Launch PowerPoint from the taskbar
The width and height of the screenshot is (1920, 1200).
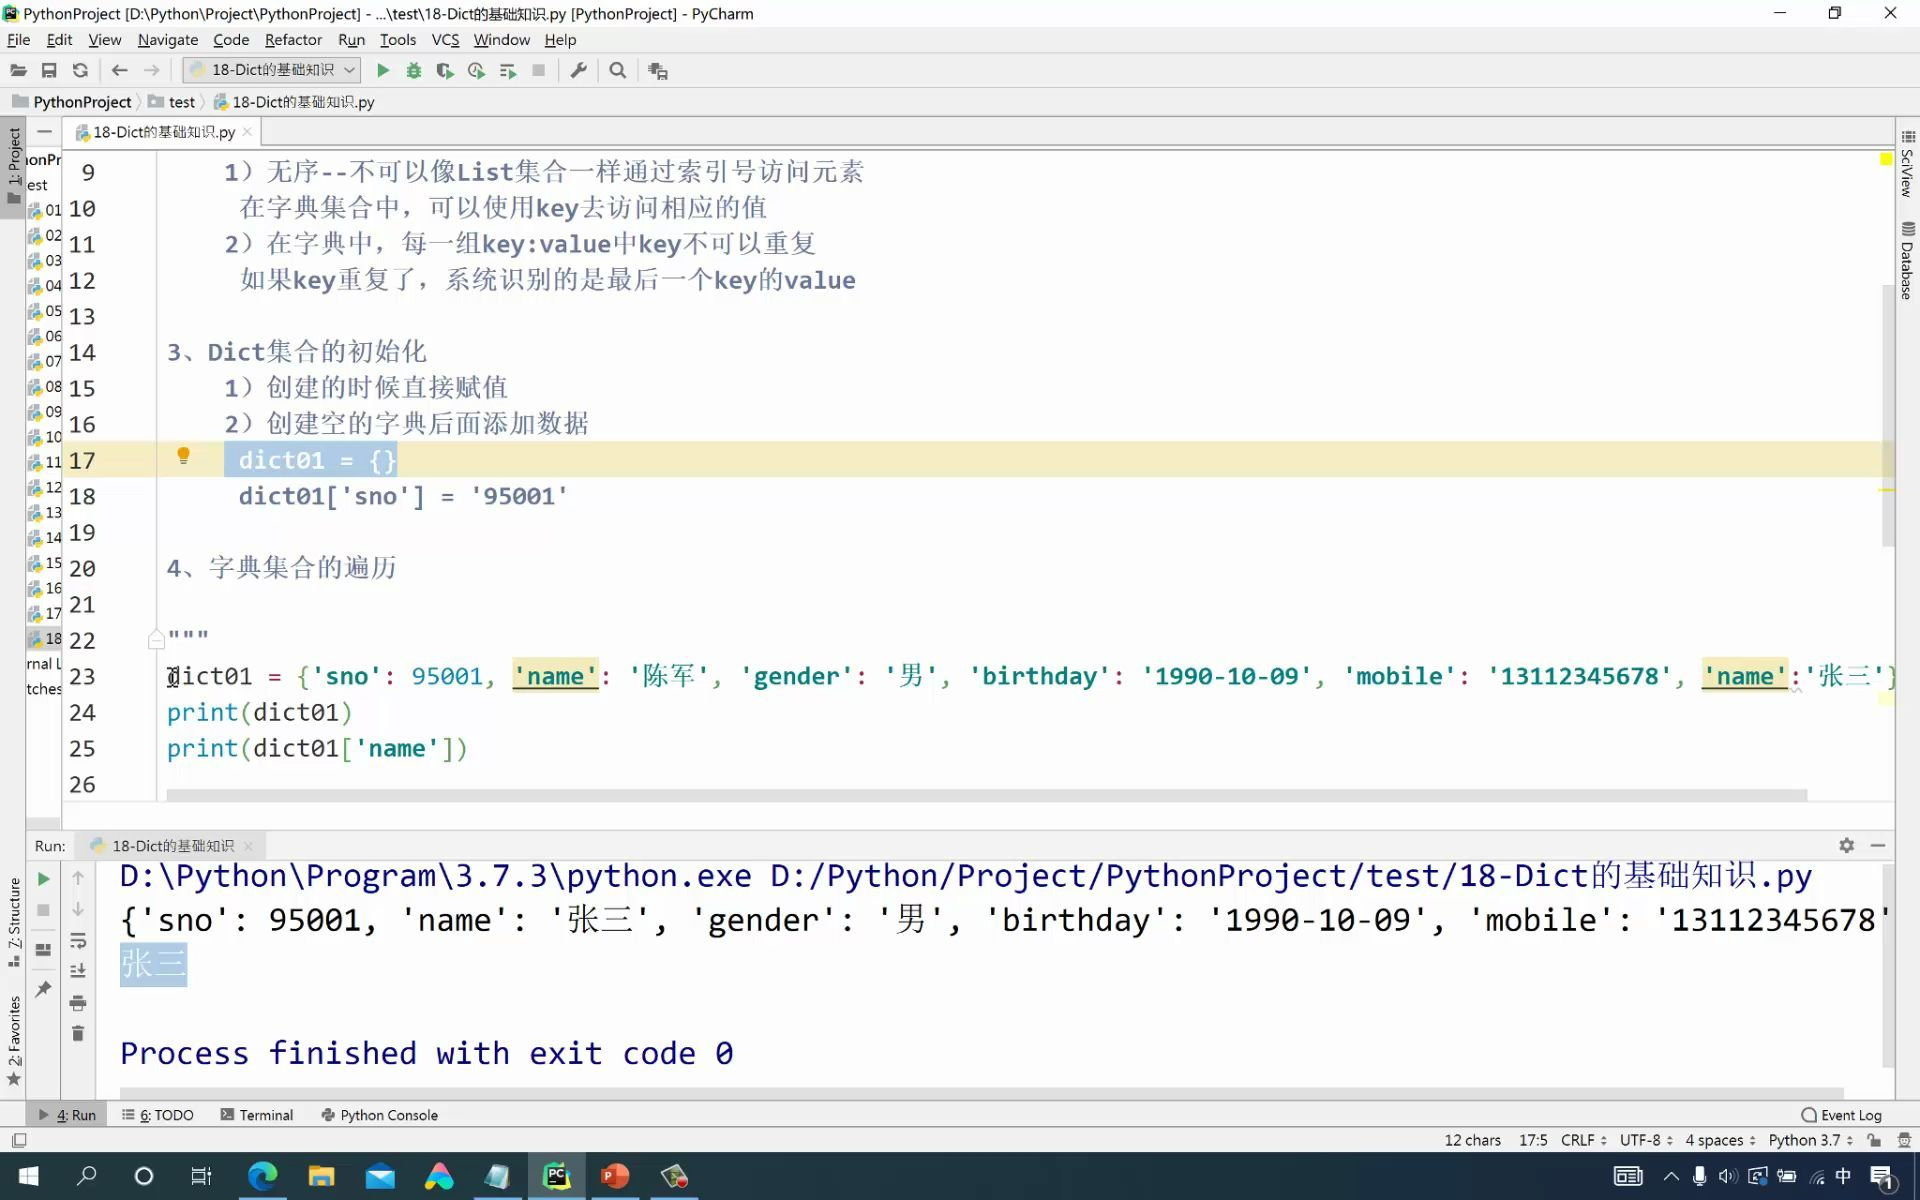pyautogui.click(x=614, y=1176)
